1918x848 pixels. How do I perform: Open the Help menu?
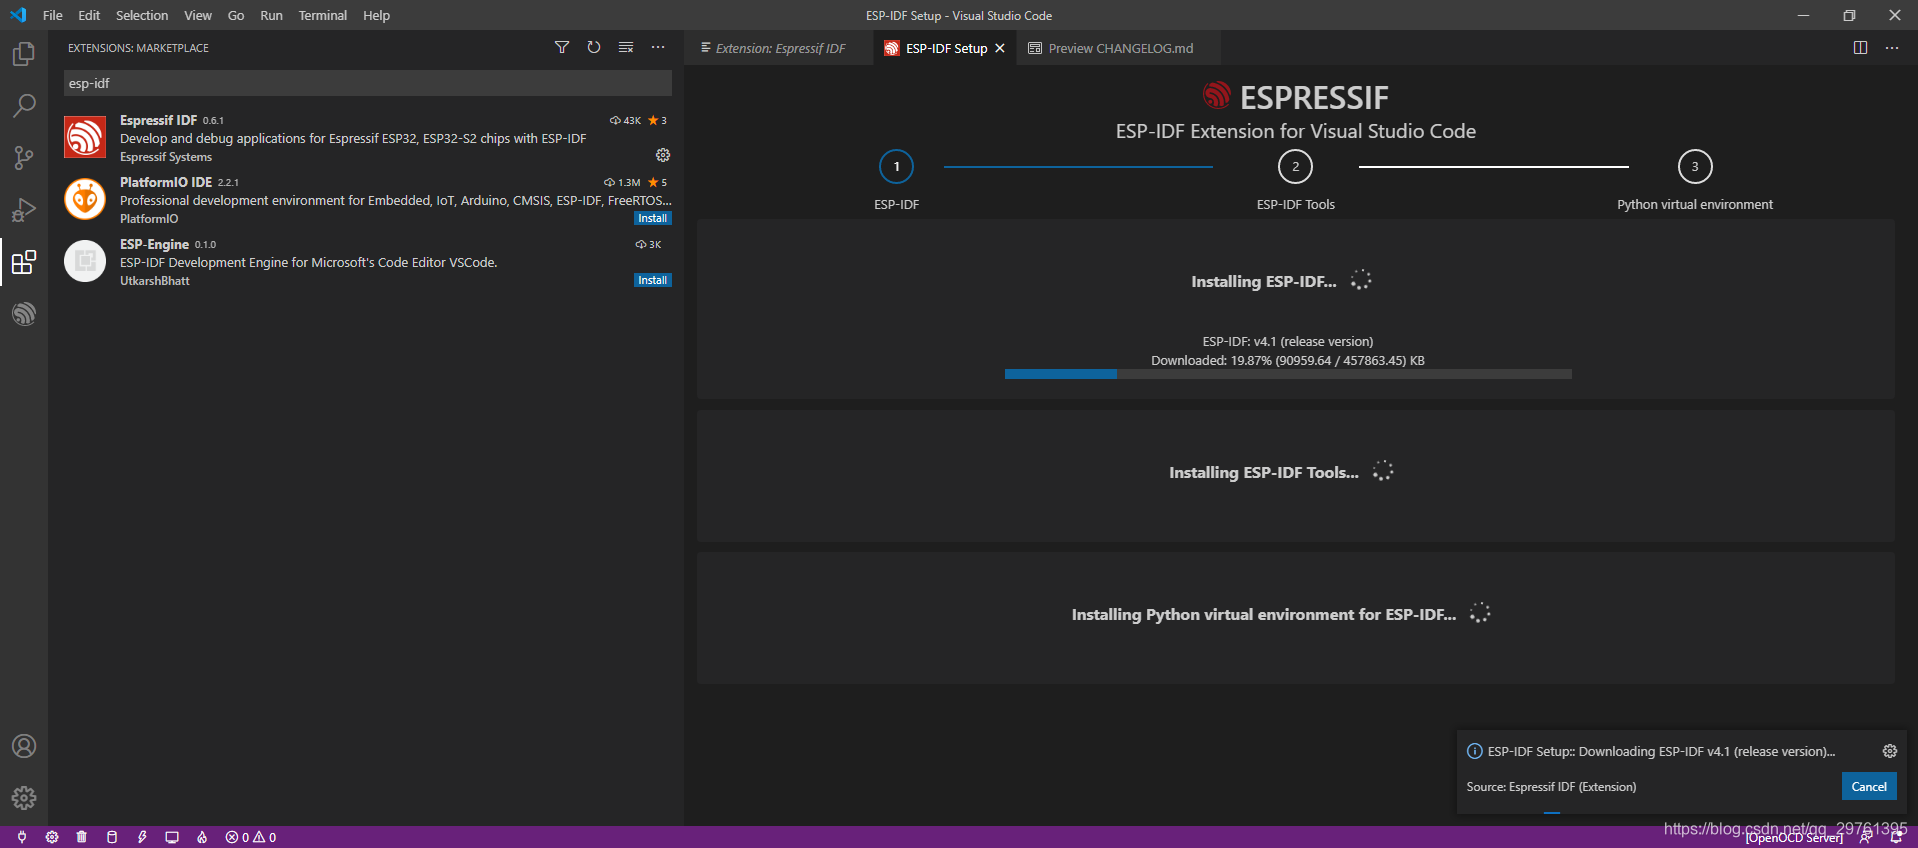tap(377, 15)
